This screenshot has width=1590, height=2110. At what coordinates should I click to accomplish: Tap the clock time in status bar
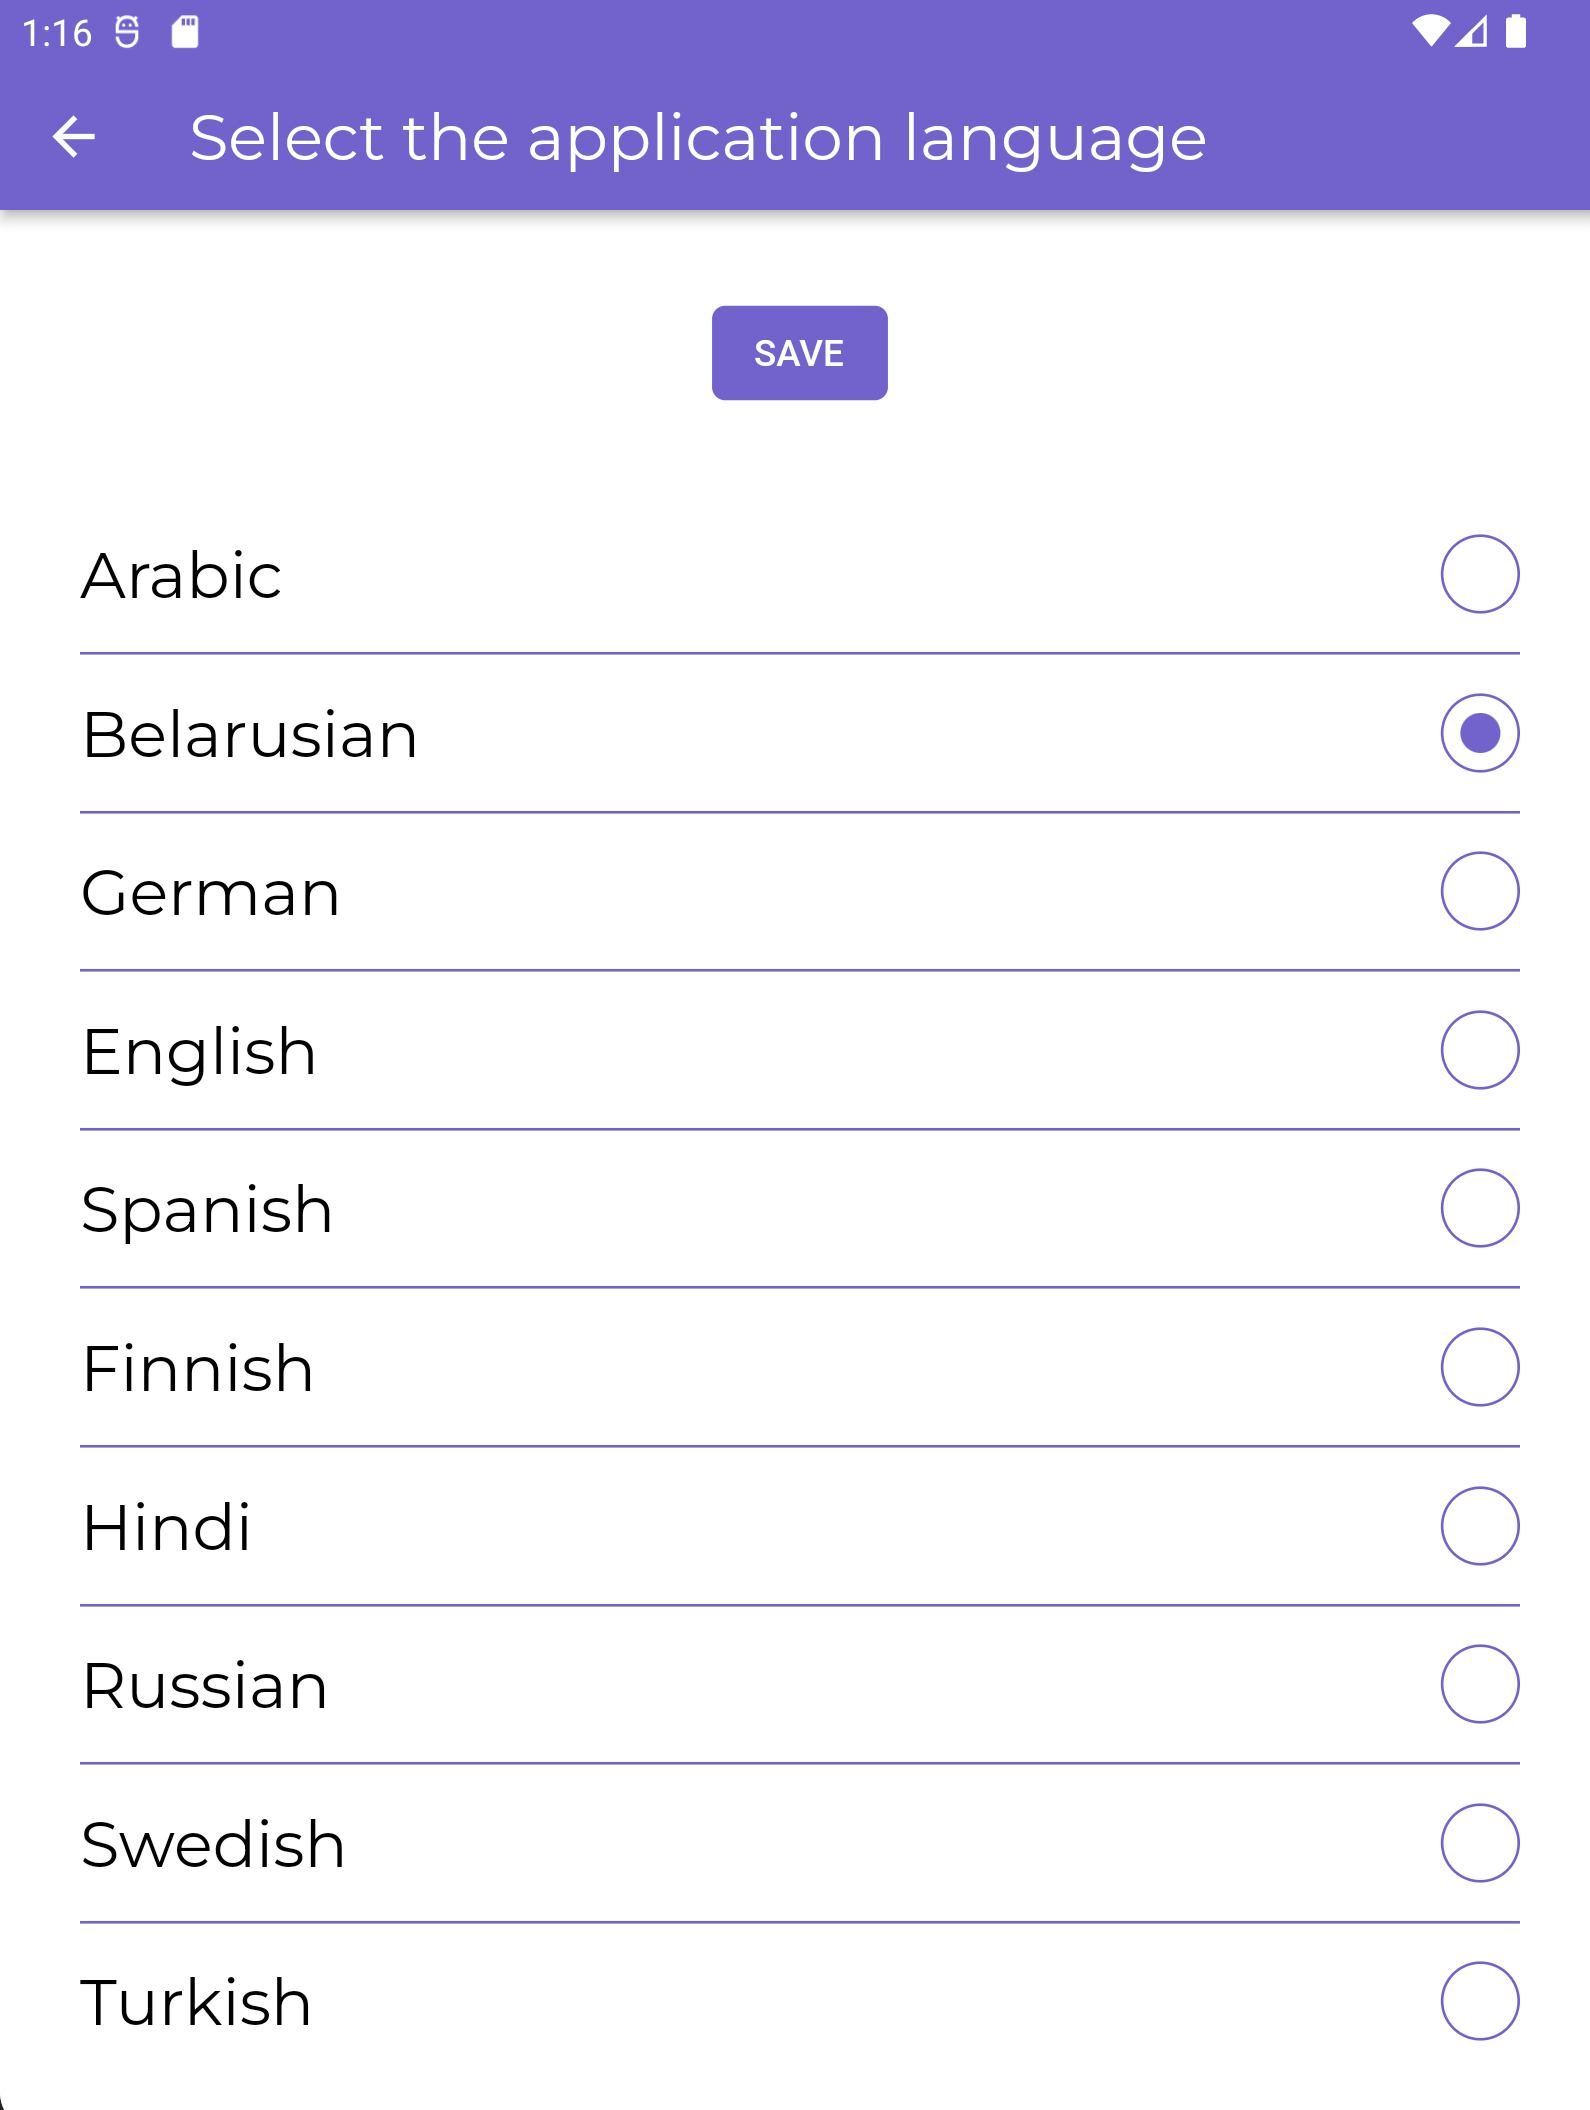tap(57, 34)
